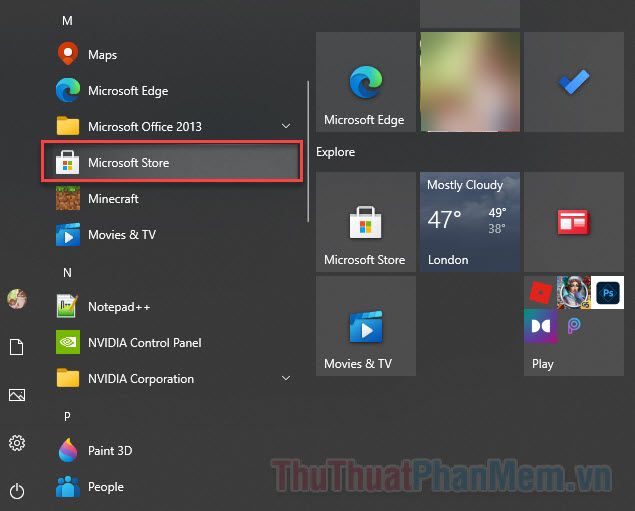Open Settings gear icon

pos(17,443)
